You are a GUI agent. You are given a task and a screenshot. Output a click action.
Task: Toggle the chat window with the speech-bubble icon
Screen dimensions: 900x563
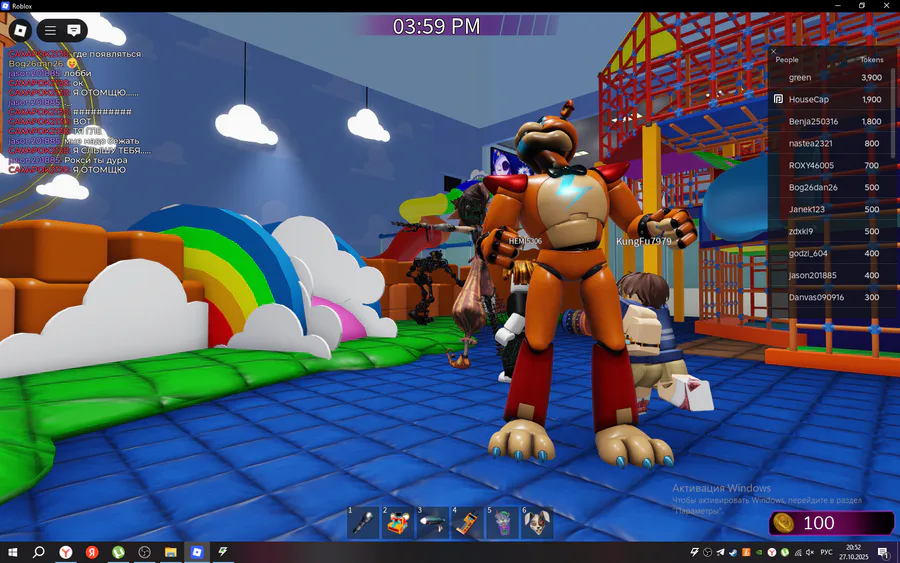pyautogui.click(x=74, y=30)
